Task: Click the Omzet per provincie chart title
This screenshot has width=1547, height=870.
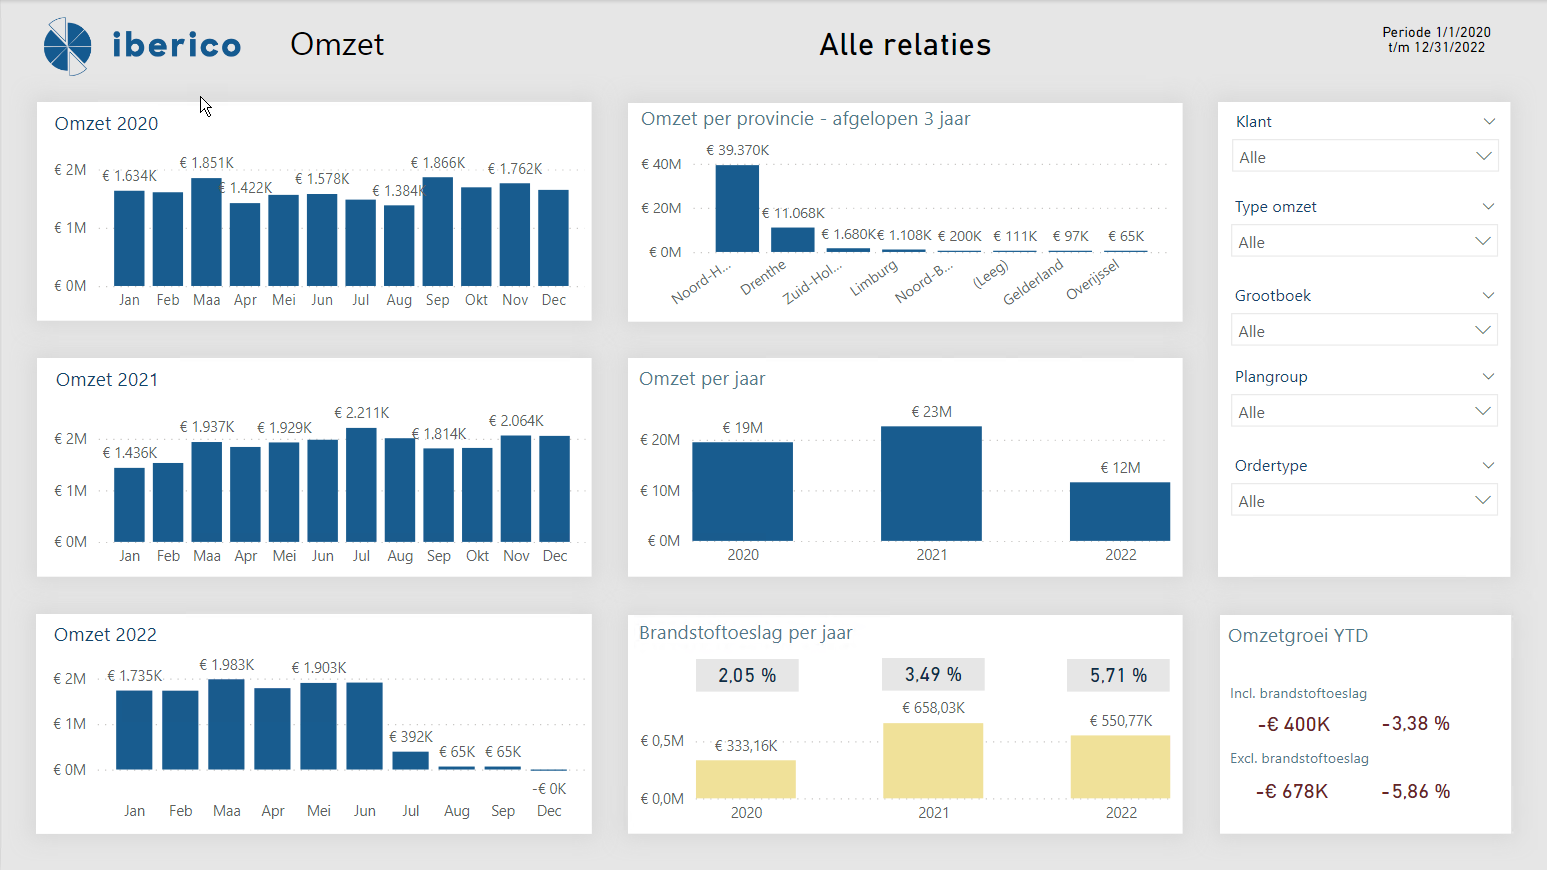Action: 805,119
